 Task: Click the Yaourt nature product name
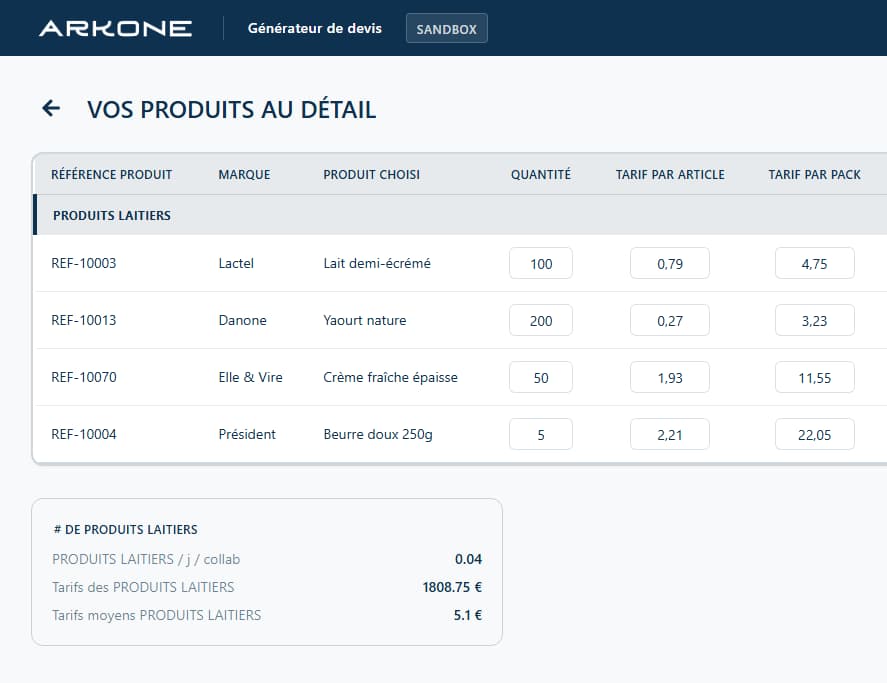[365, 320]
